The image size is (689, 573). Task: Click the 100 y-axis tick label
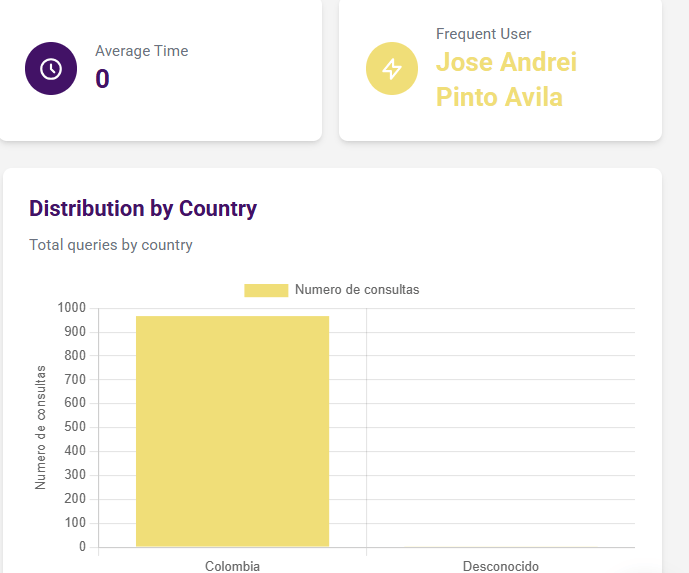[75, 523]
